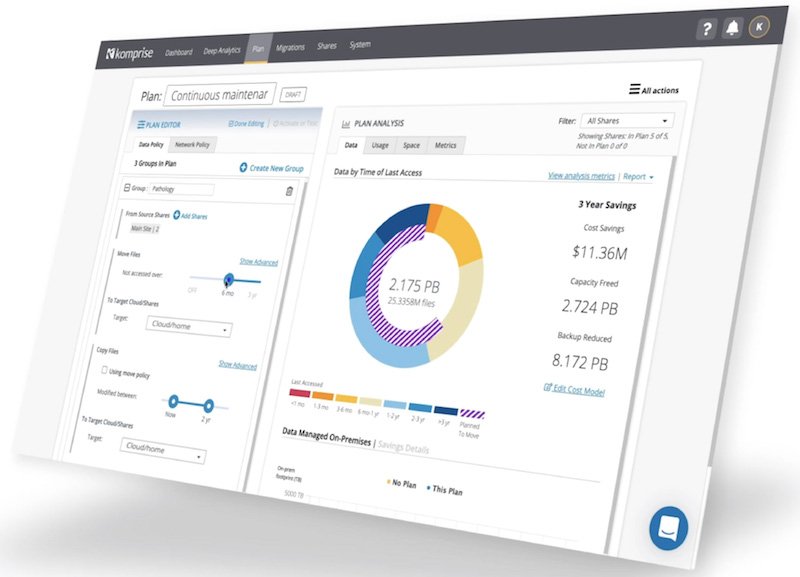
Task: Switch to the Data Policy tab
Action: [151, 144]
